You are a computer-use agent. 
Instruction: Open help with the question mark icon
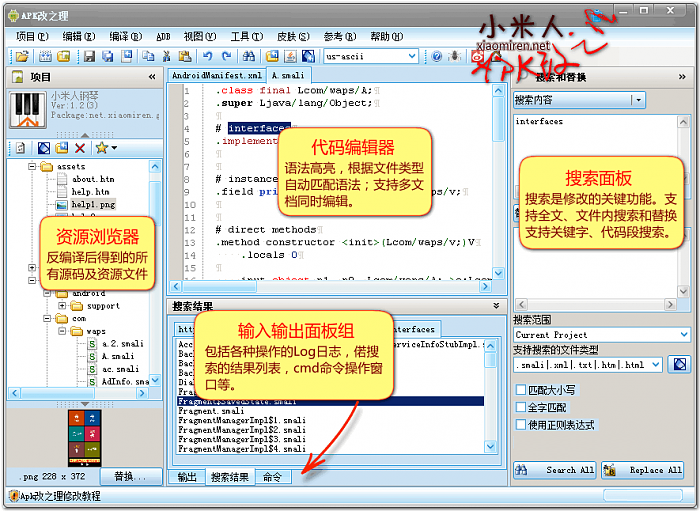tap(437, 56)
